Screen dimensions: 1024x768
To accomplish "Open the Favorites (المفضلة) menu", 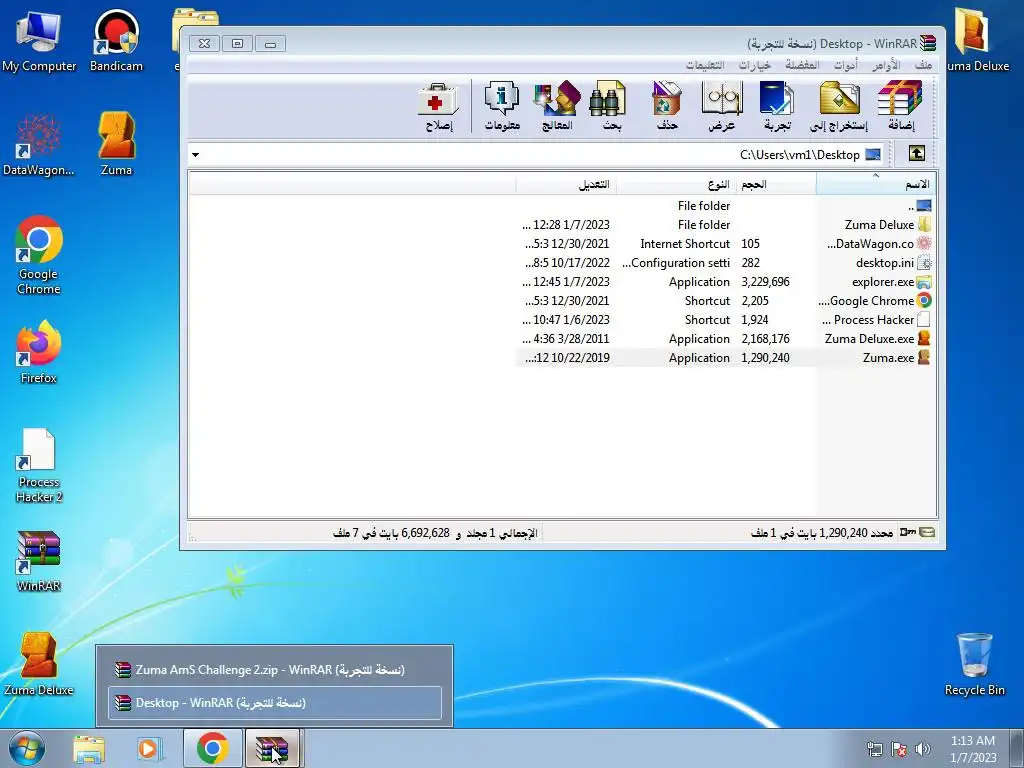I will (802, 65).
